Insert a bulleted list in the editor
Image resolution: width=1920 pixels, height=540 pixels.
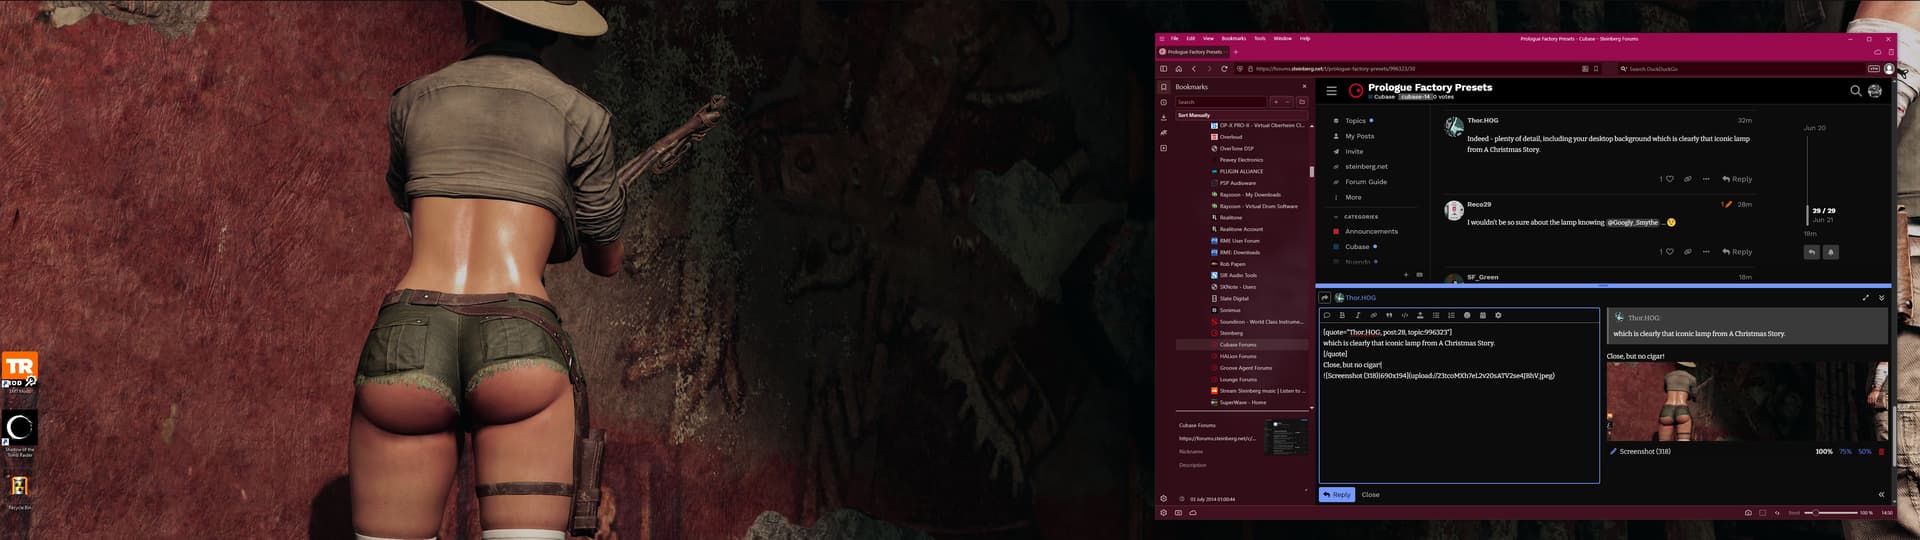[1436, 316]
